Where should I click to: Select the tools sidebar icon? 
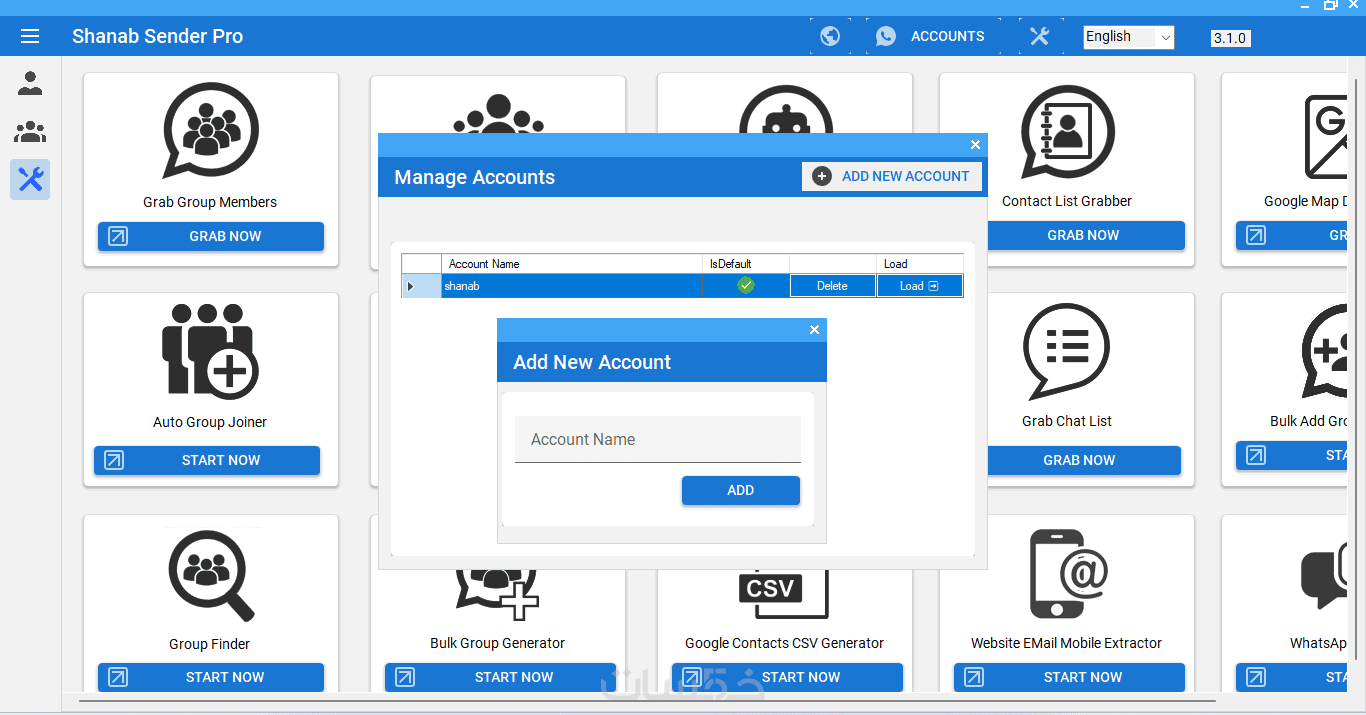(30, 180)
